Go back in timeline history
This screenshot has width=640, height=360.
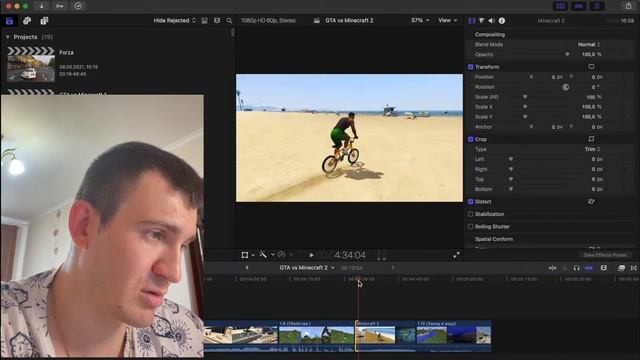[x=247, y=268]
